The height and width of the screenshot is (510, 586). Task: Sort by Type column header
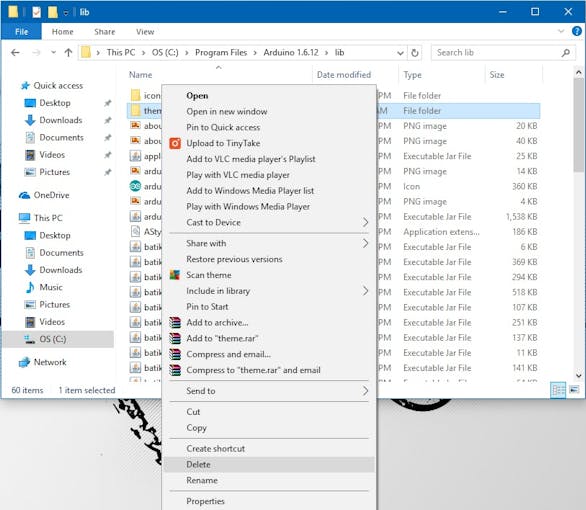tap(412, 75)
